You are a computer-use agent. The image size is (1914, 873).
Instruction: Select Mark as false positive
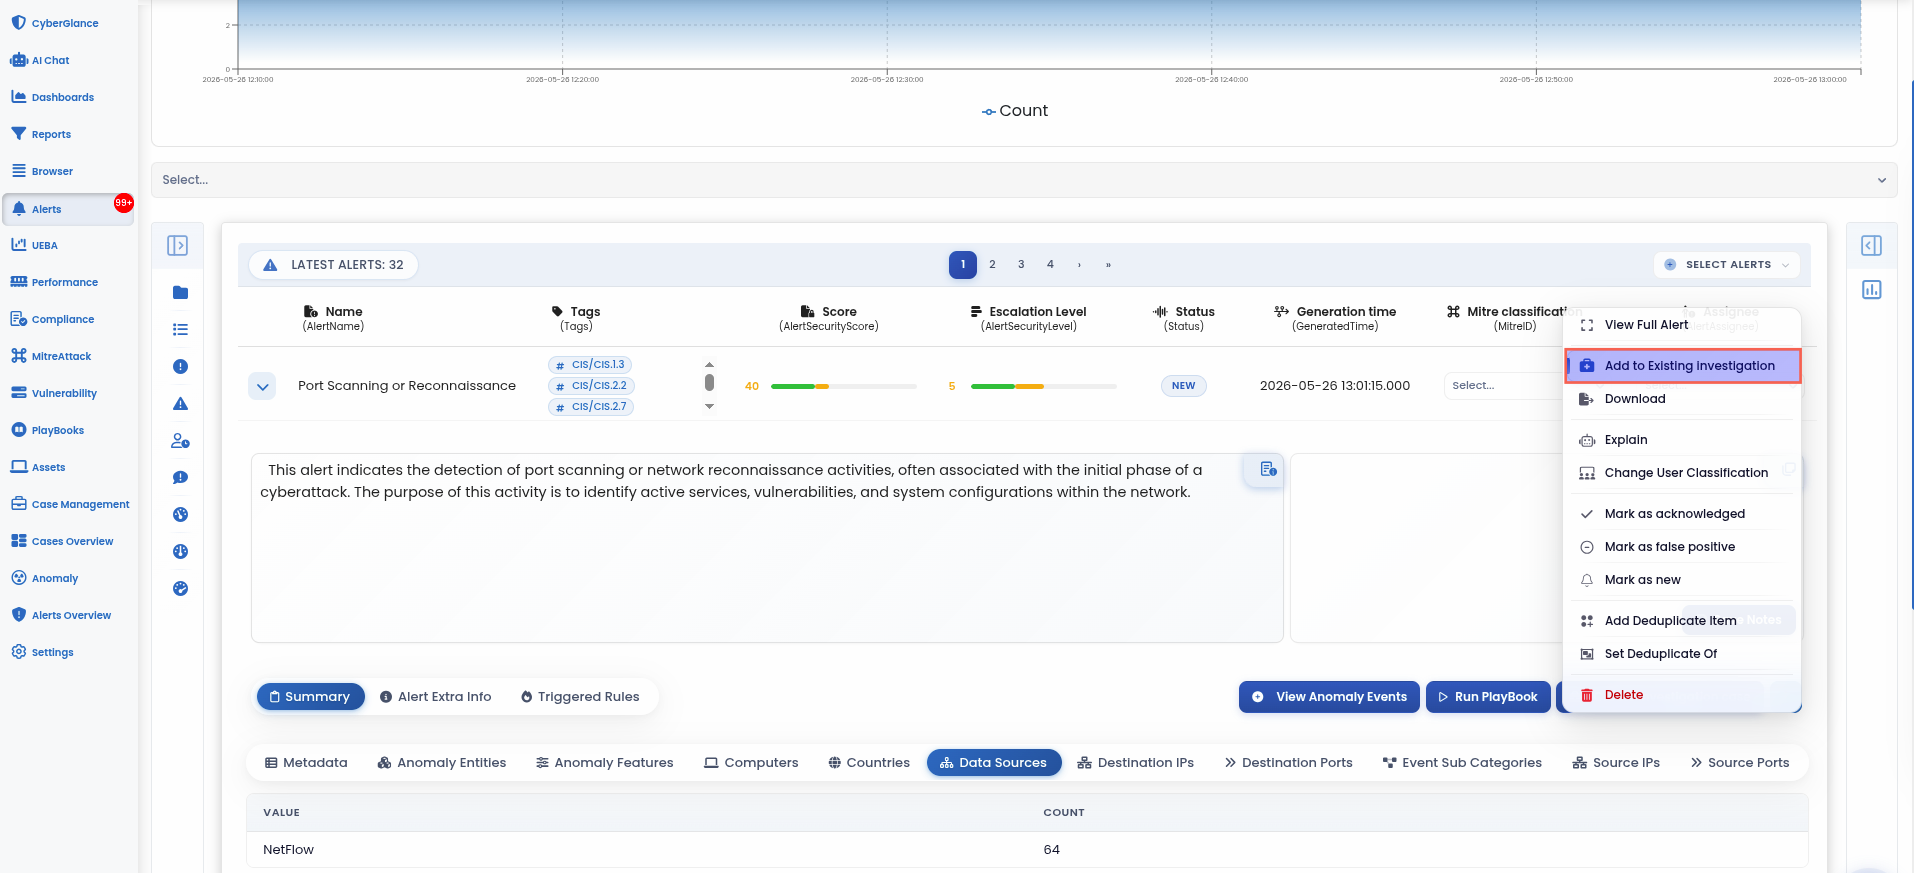1670,547
